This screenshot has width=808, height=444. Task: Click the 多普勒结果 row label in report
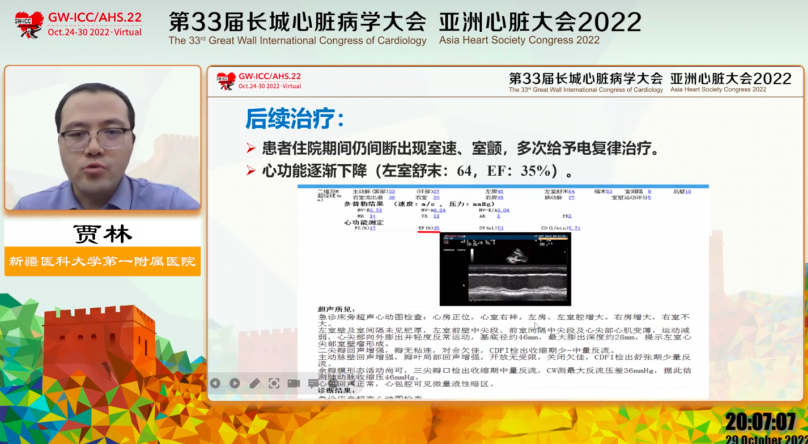point(363,204)
